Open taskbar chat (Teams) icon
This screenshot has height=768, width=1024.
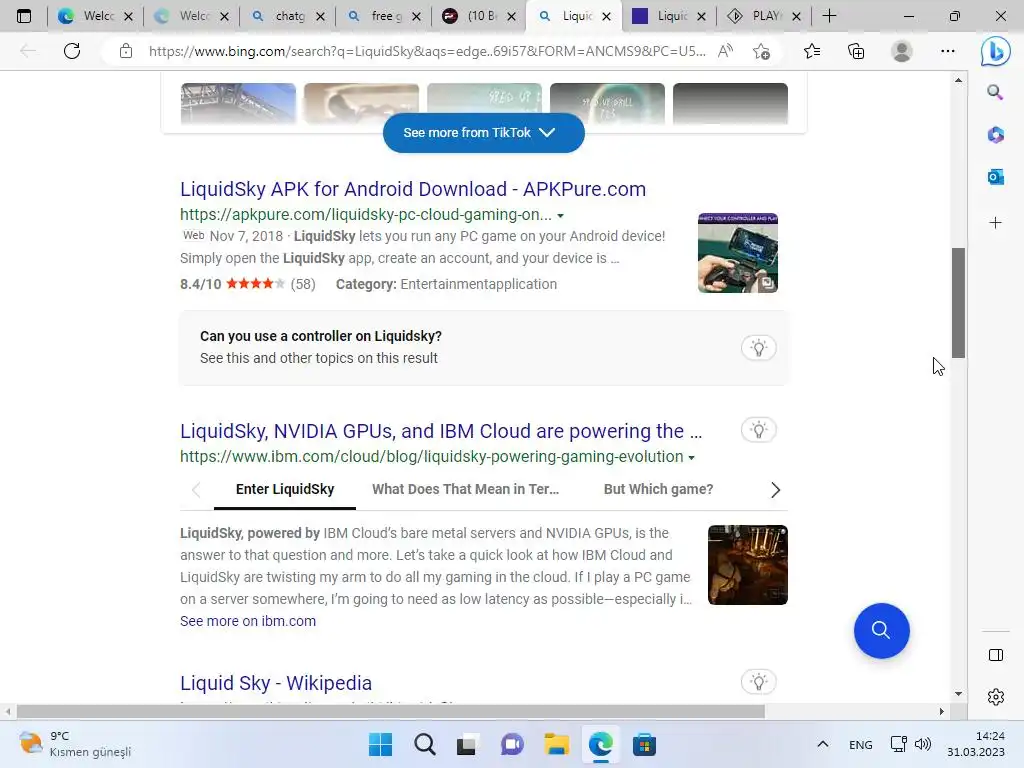point(512,744)
